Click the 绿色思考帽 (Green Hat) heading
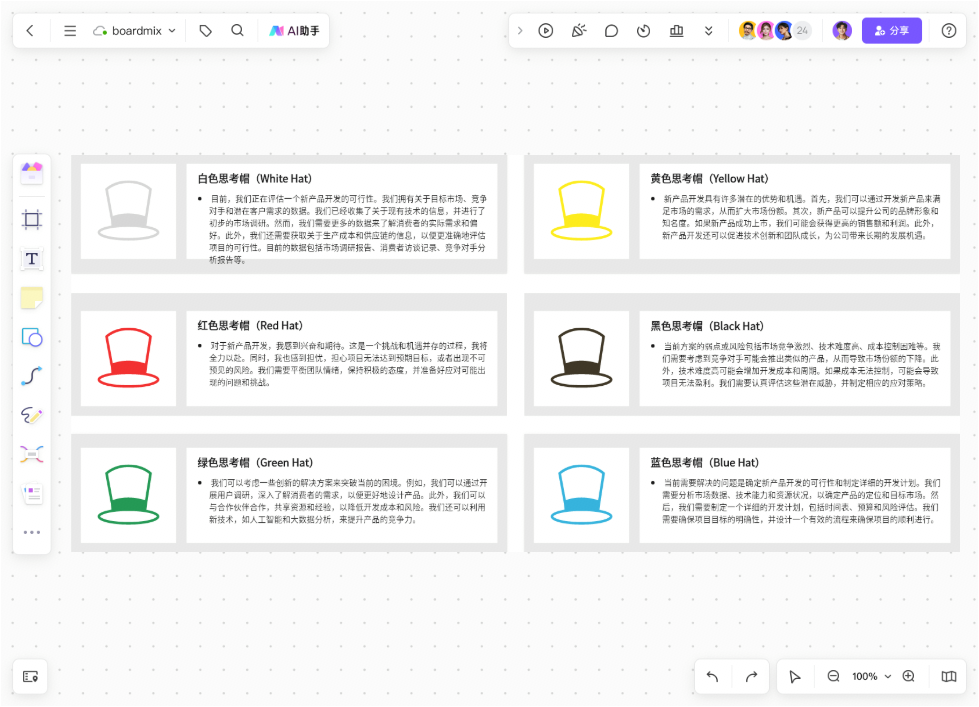Image resolution: width=979 pixels, height=707 pixels. (255, 463)
